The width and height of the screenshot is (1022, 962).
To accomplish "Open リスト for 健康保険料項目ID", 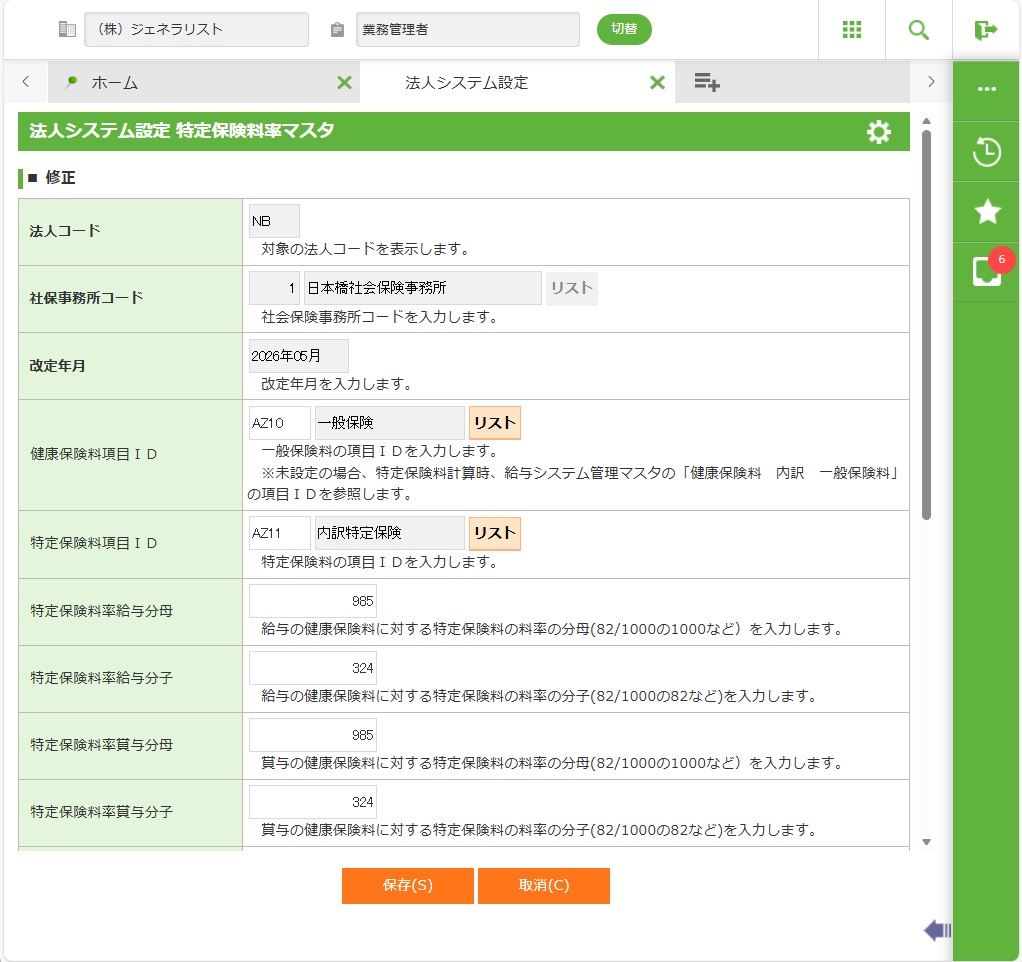I will [494, 423].
